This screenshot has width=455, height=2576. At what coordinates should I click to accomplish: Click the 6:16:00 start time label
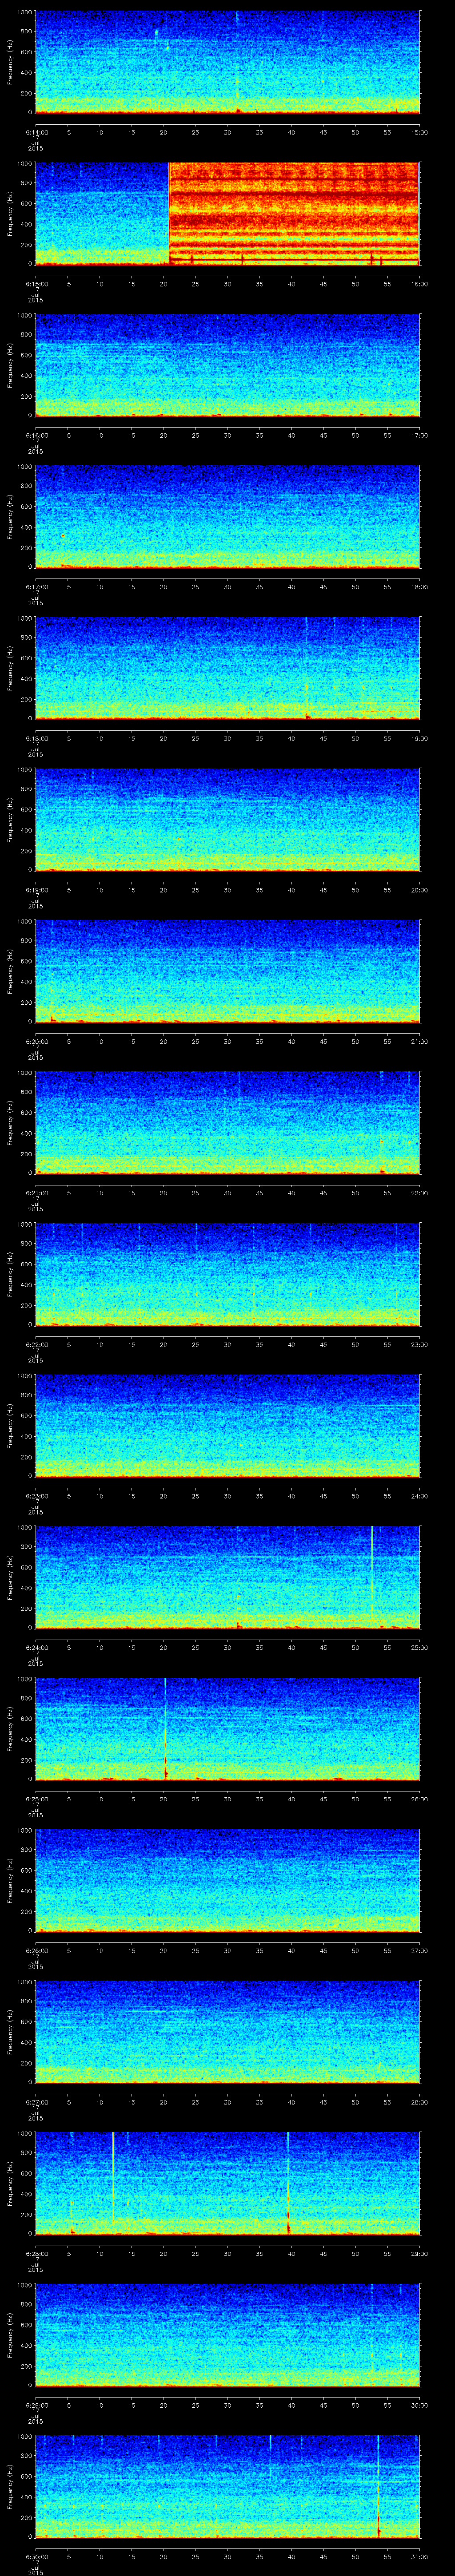pyautogui.click(x=36, y=435)
